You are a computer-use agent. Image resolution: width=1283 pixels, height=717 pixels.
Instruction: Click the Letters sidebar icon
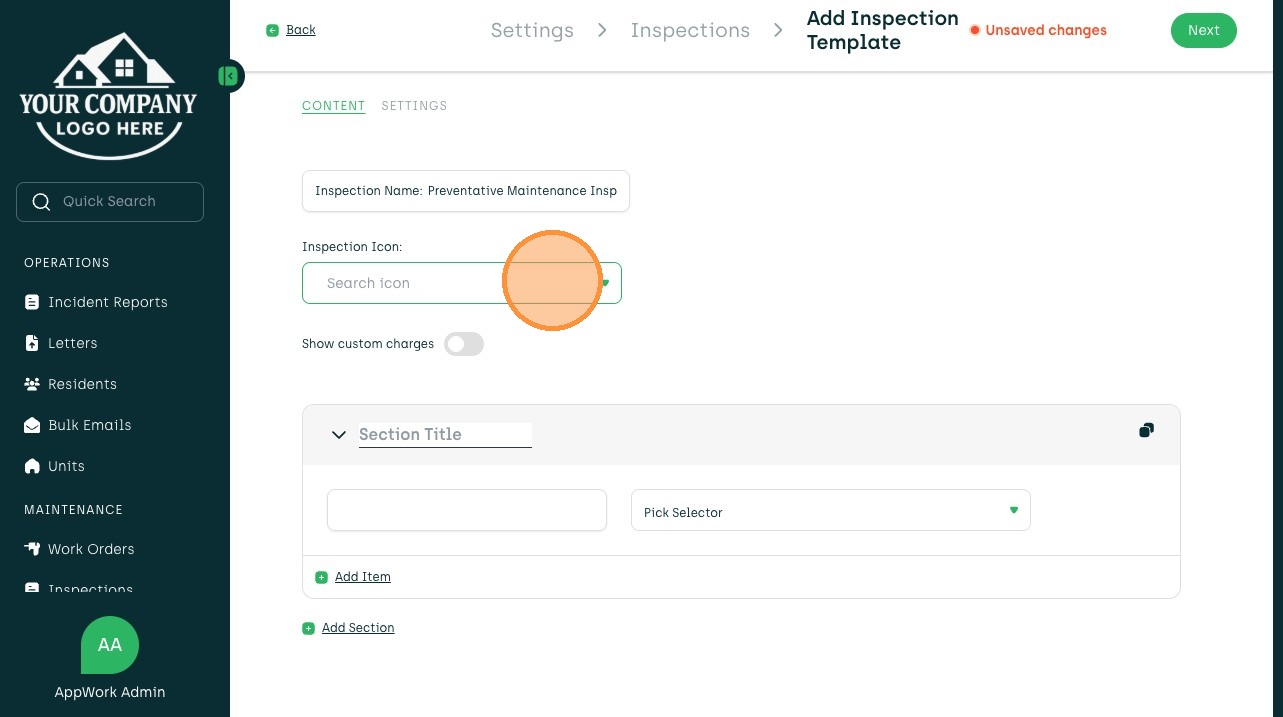click(32, 343)
